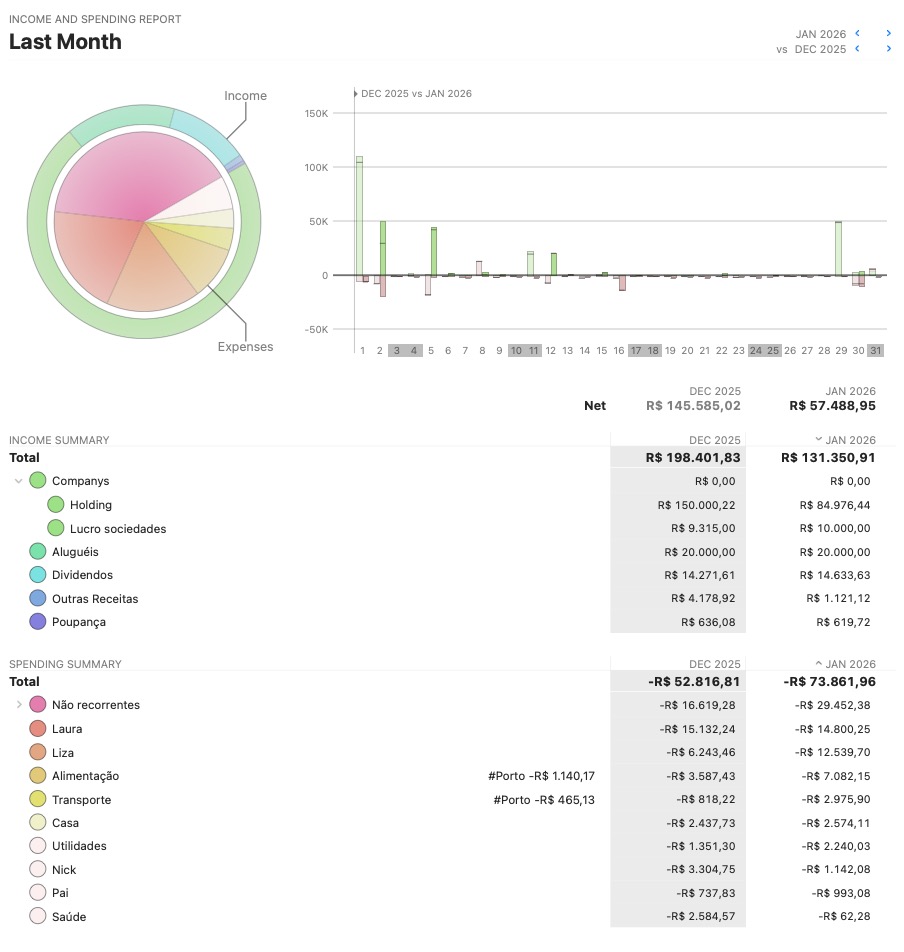Collapse the Companys income group
This screenshot has width=904, height=952.
pos(19,481)
